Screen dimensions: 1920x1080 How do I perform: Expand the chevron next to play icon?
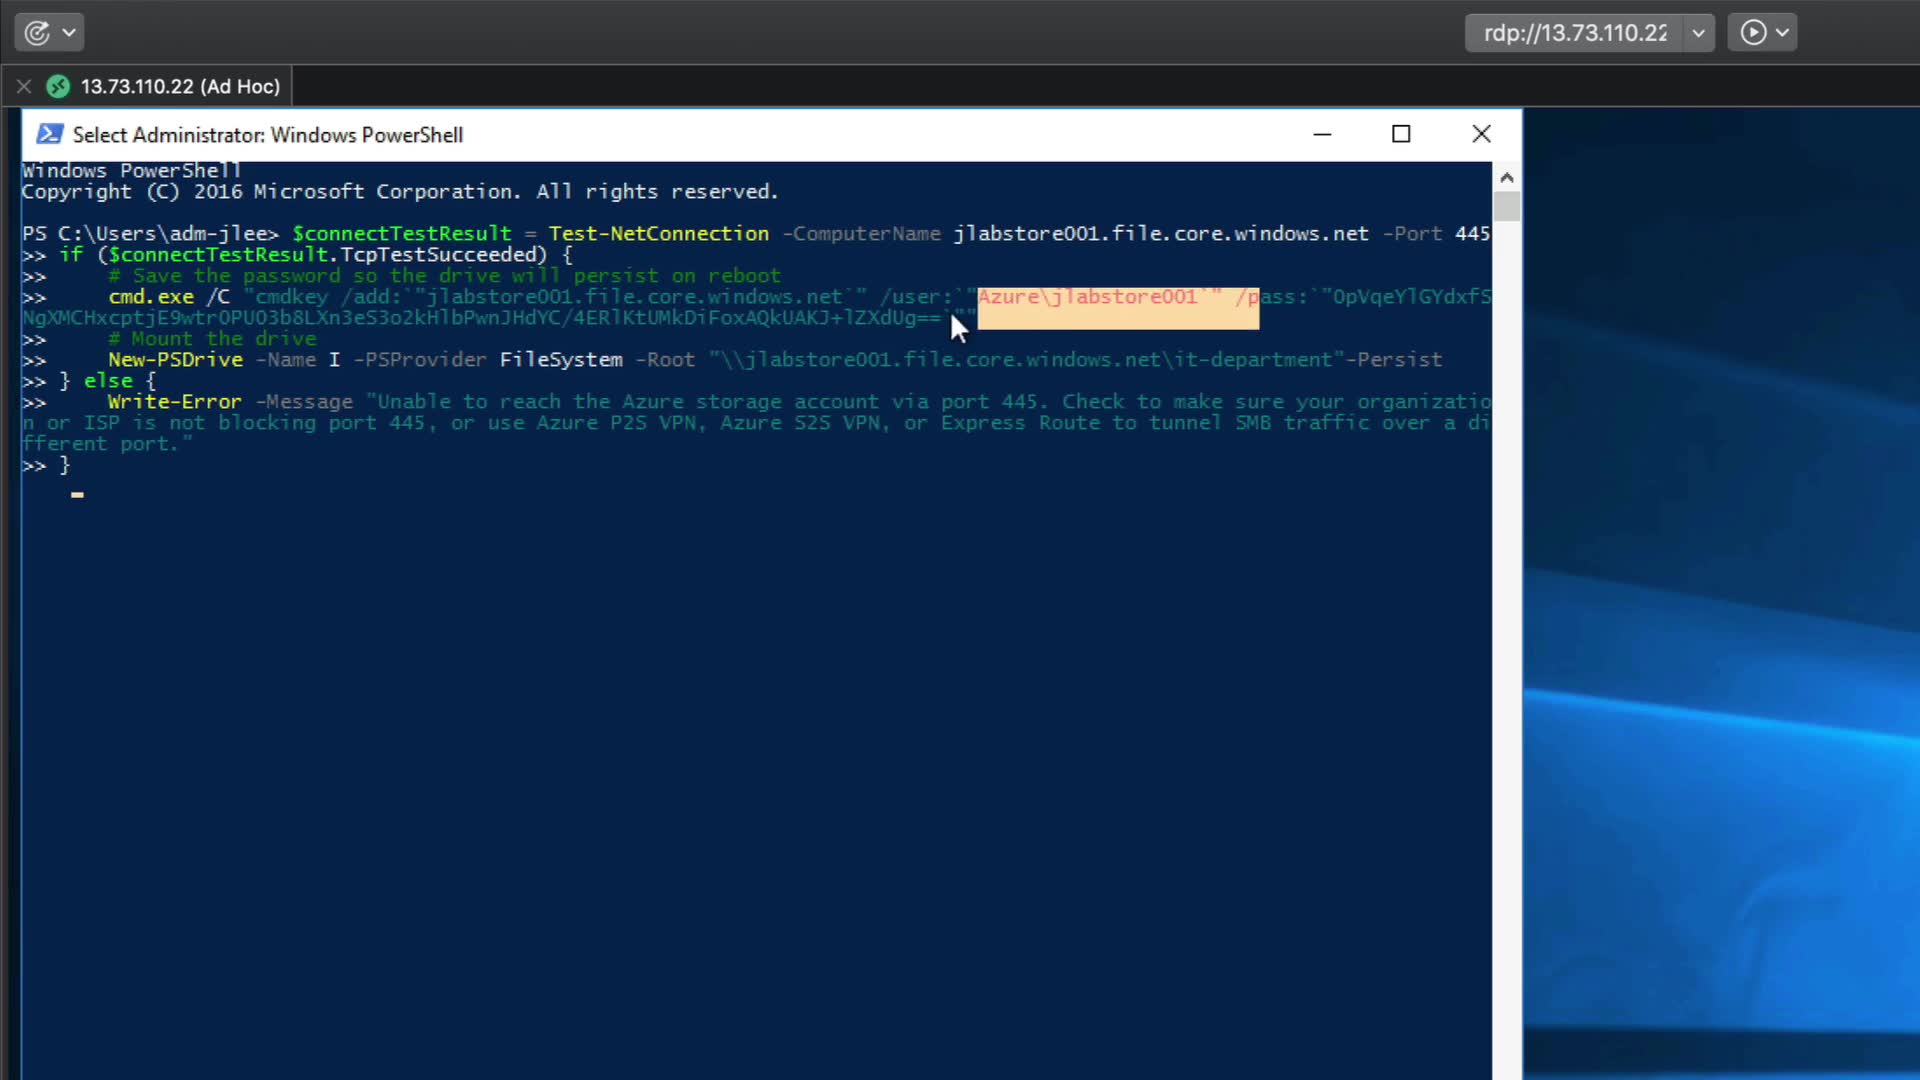(1783, 33)
